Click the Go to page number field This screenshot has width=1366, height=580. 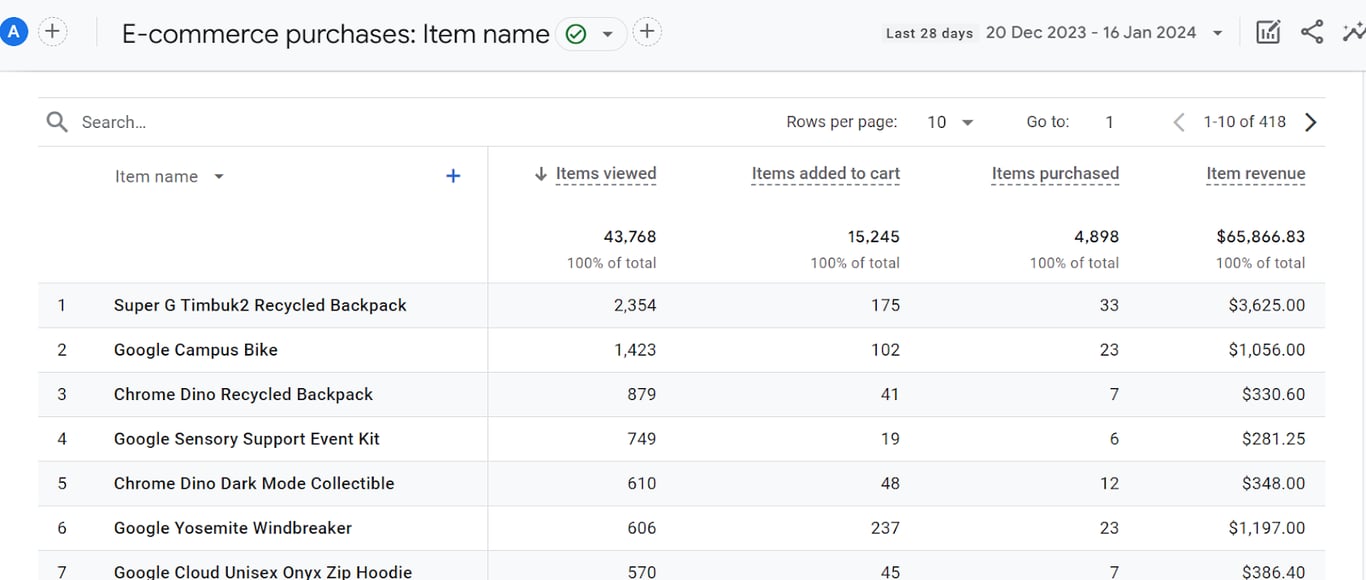tap(1110, 122)
